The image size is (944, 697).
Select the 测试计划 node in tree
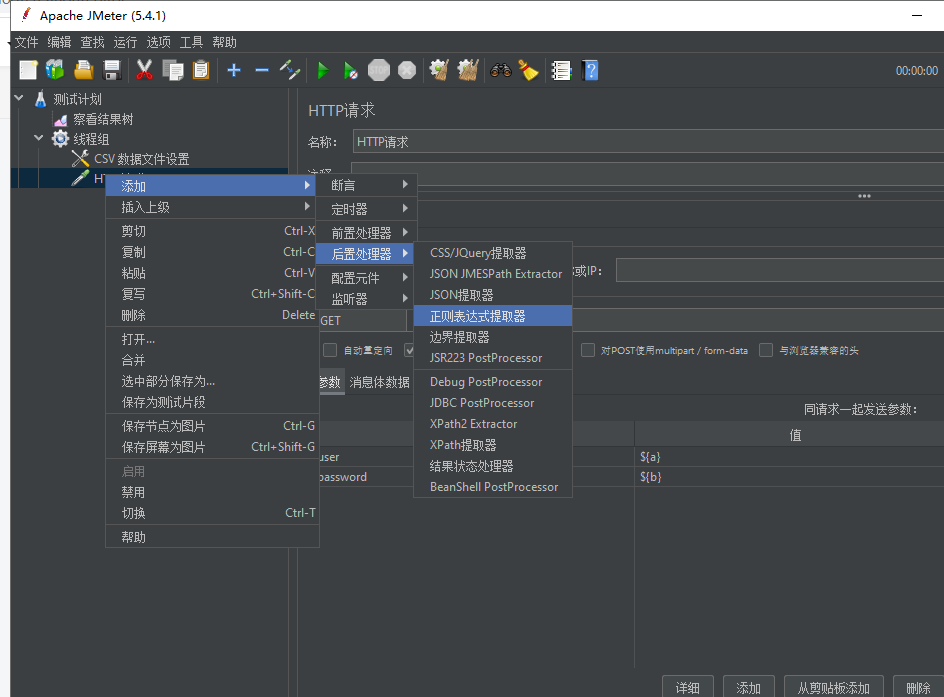[77, 99]
